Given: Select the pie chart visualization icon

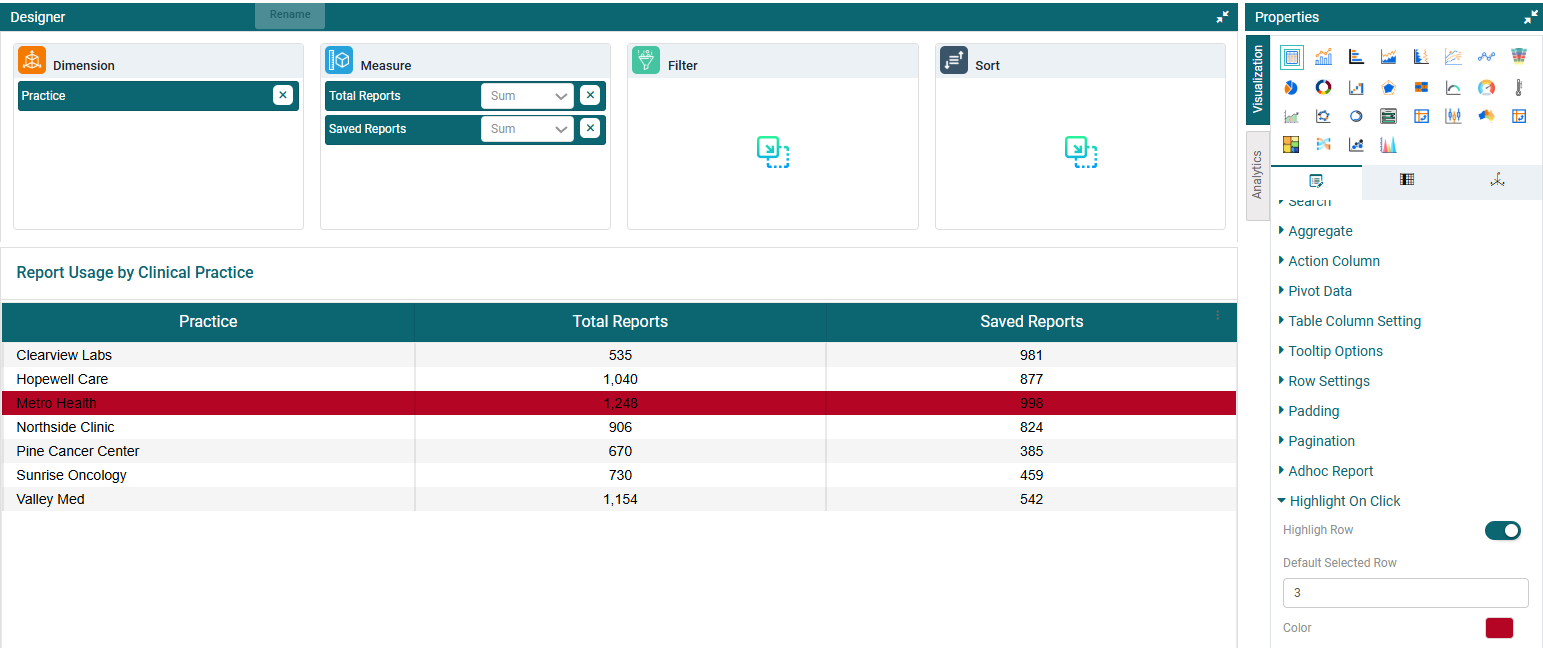Looking at the screenshot, I should (1291, 87).
